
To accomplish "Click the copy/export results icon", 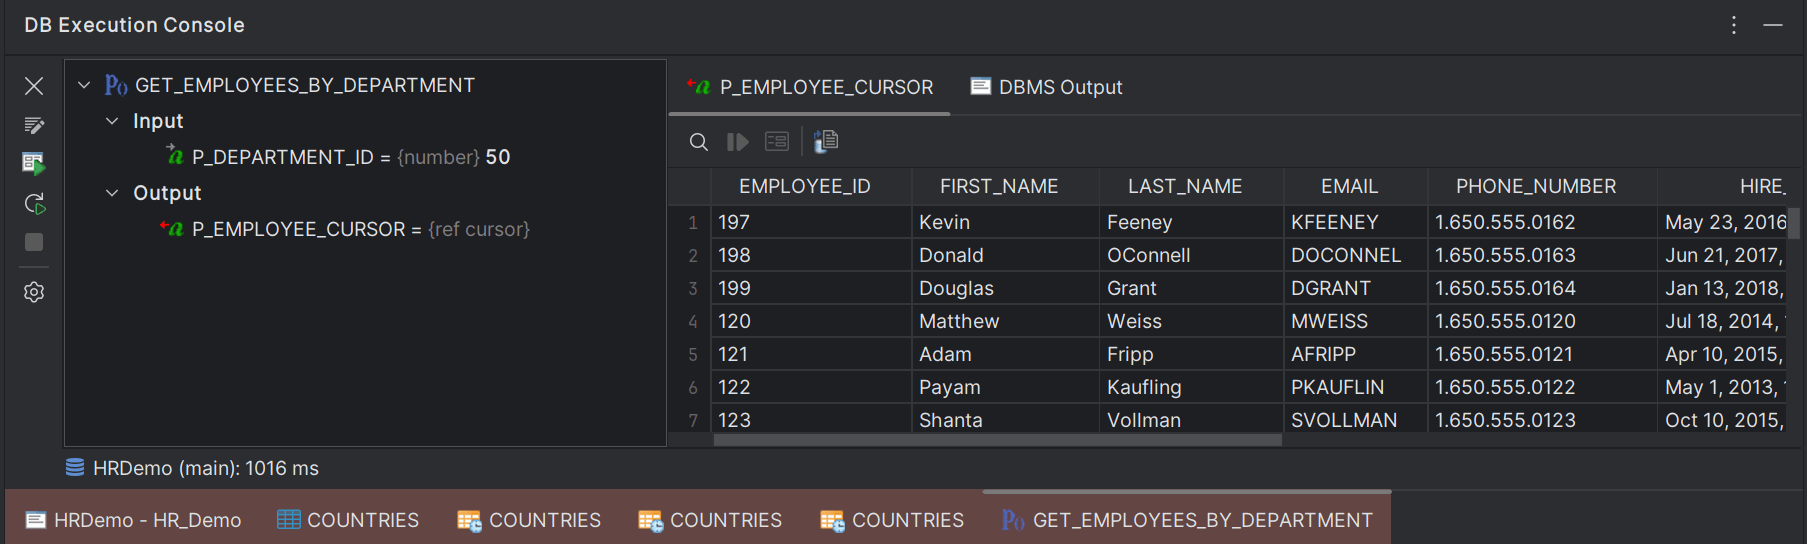I will (x=826, y=142).
